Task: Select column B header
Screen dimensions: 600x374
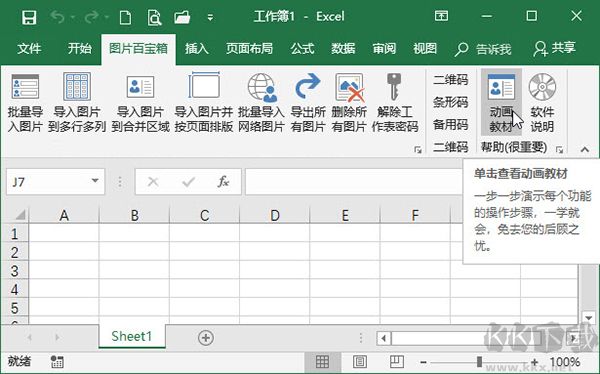Action: click(x=134, y=215)
